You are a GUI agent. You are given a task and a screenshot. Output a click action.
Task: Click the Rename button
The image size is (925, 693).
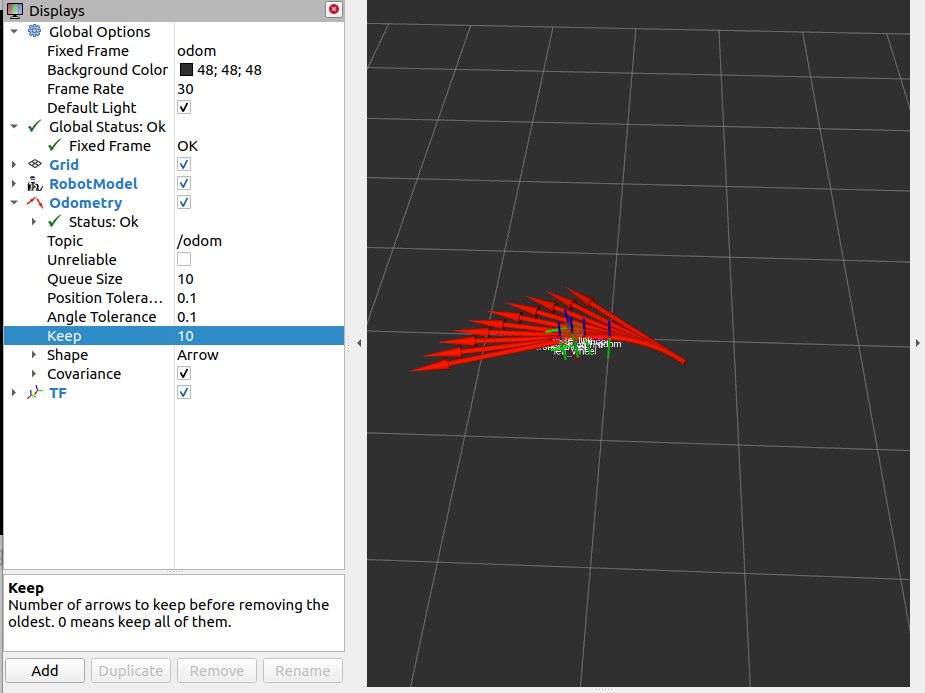(x=303, y=671)
